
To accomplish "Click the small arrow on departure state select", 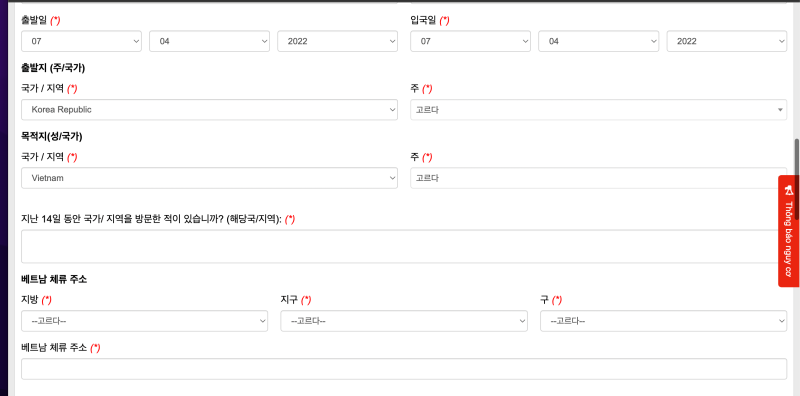I will 780,110.
